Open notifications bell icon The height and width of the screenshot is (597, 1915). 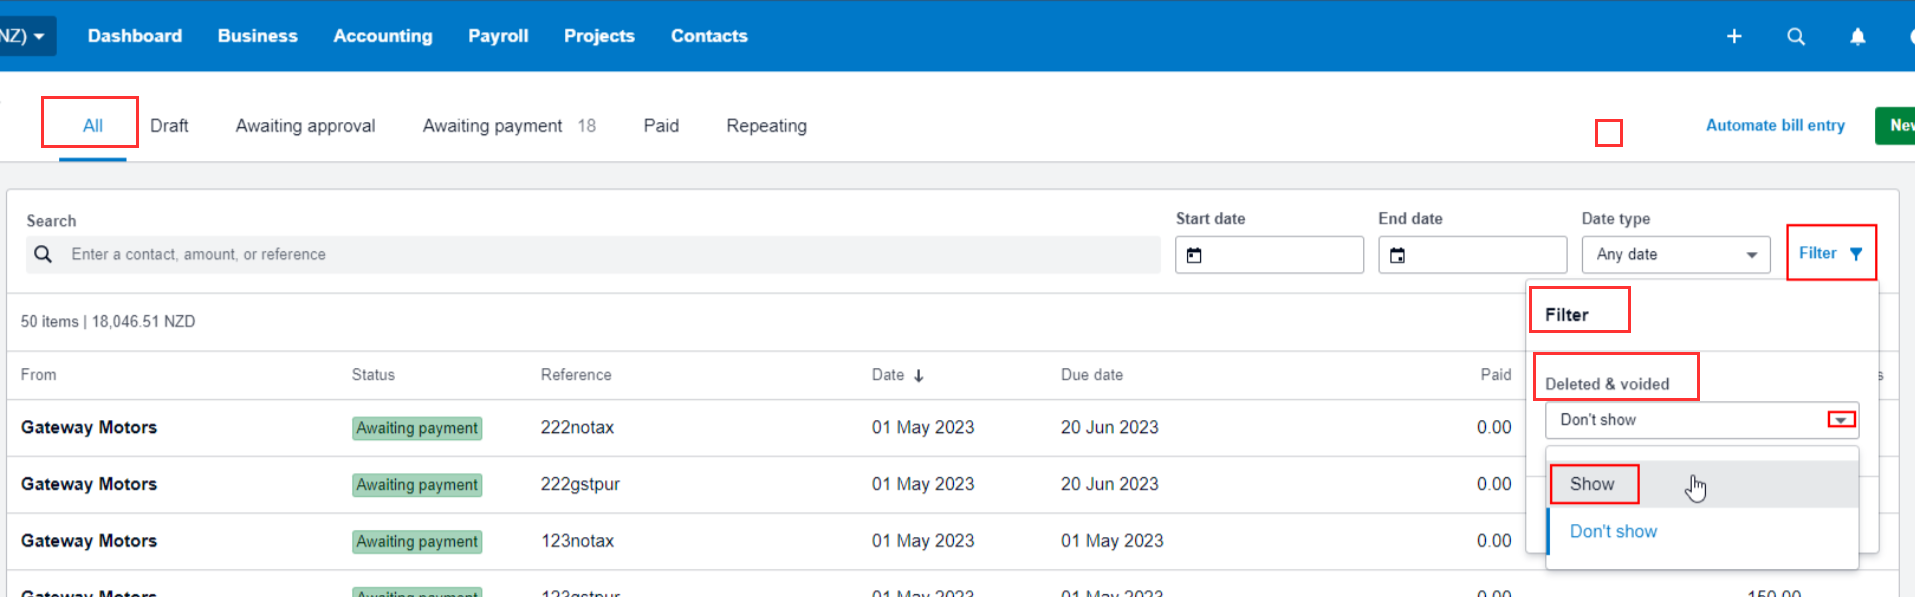click(x=1857, y=36)
